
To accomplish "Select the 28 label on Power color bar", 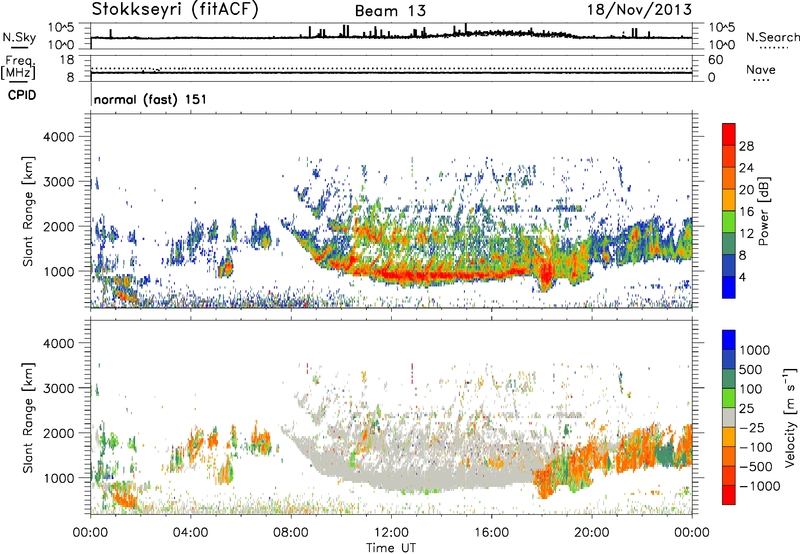I will tap(746, 146).
